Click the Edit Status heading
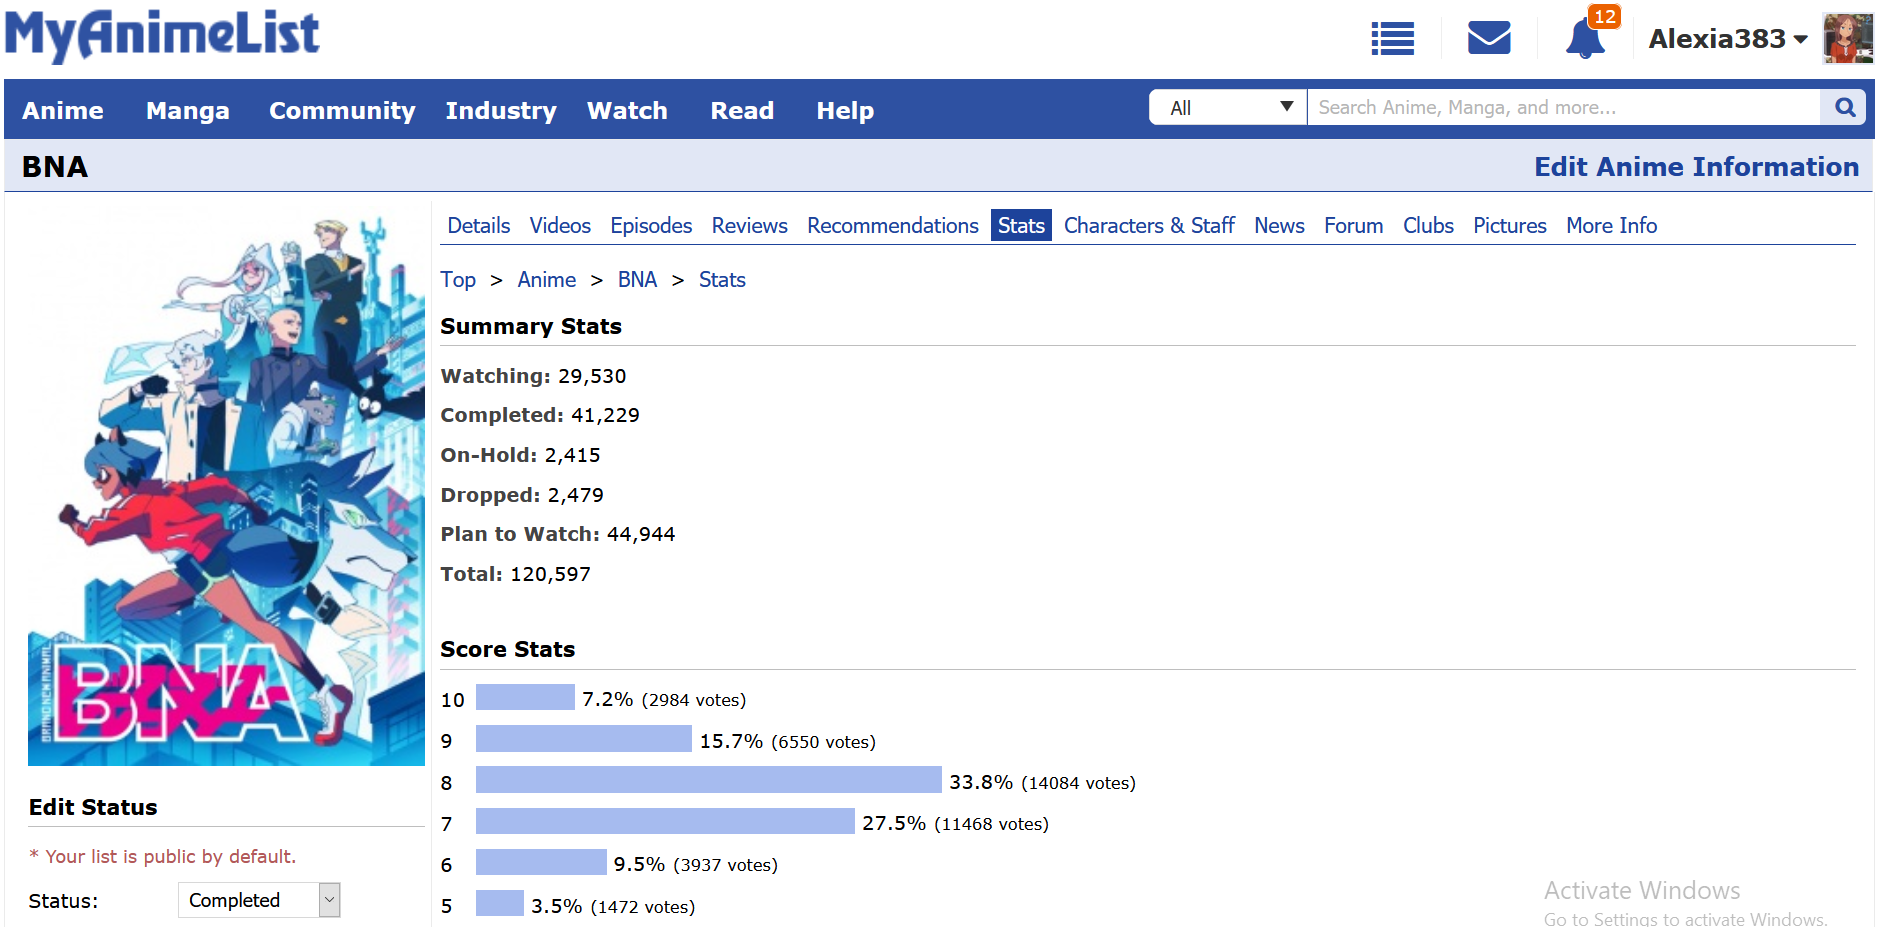This screenshot has height=927, width=1880. 93,807
